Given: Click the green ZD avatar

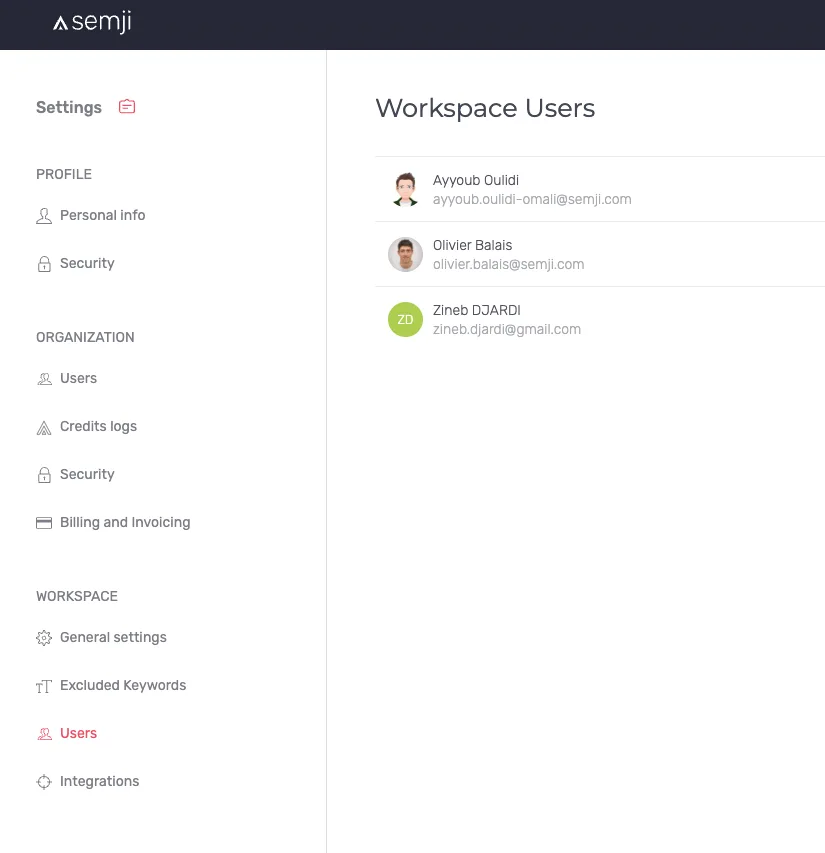Looking at the screenshot, I should (405, 319).
